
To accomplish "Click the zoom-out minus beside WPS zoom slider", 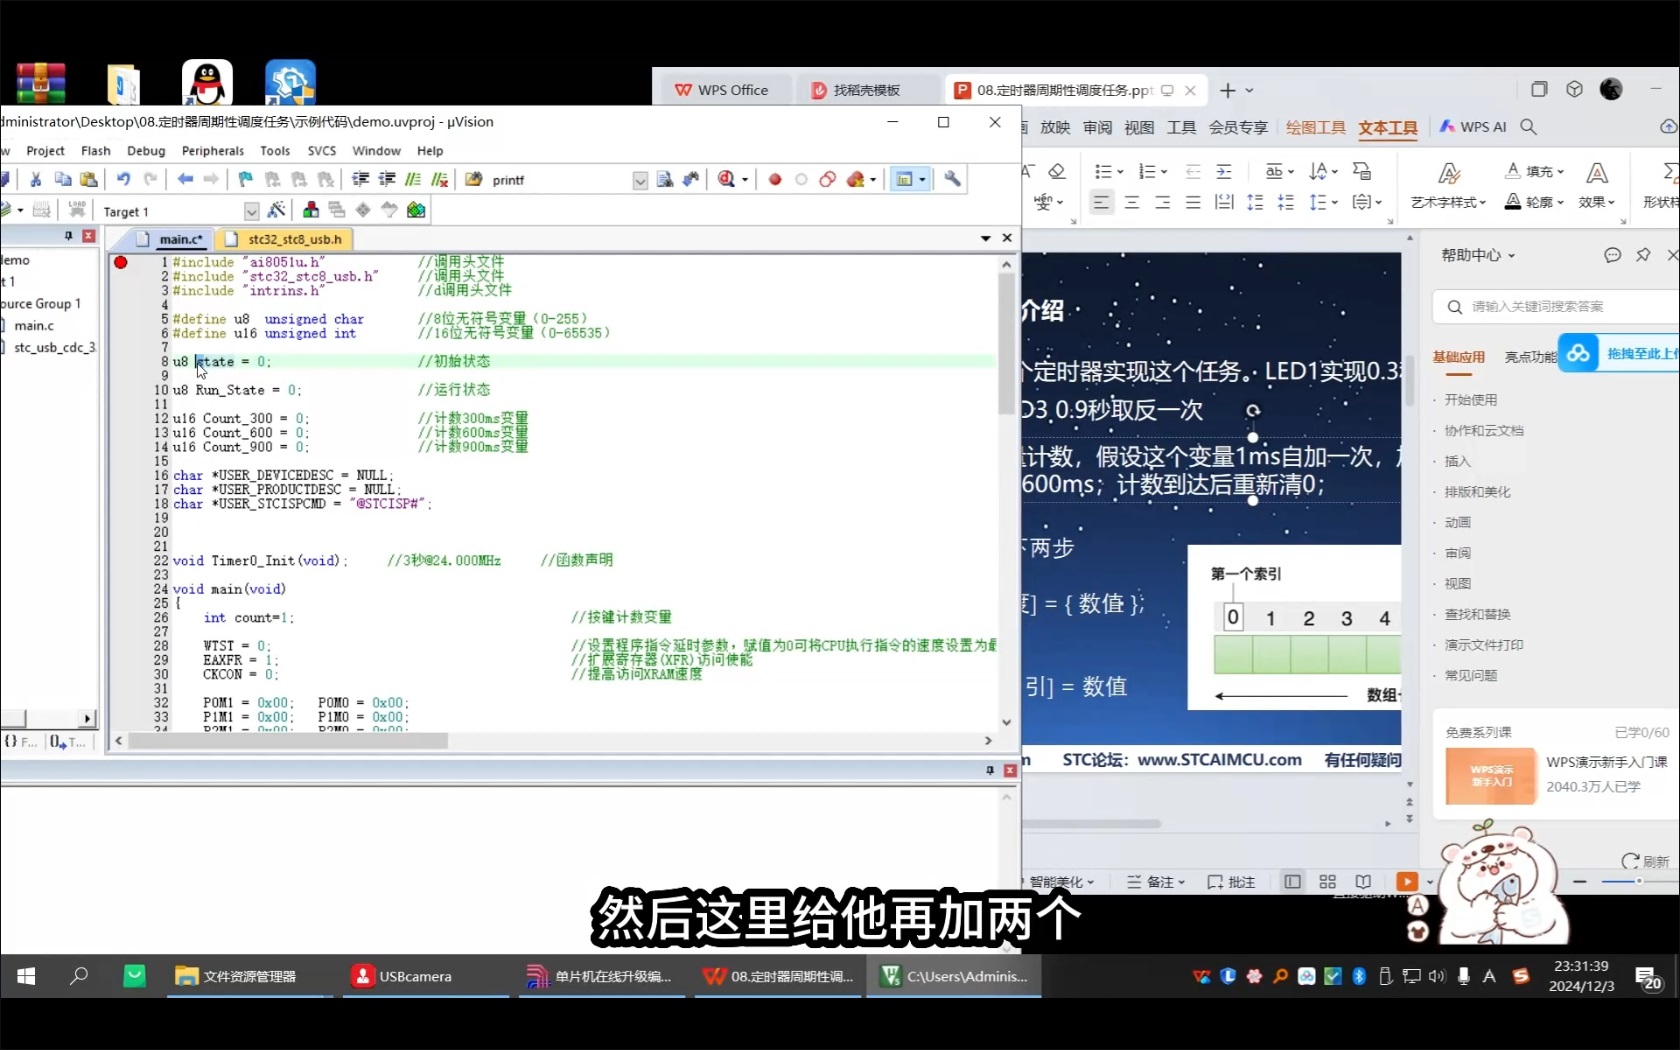I will tap(1580, 881).
